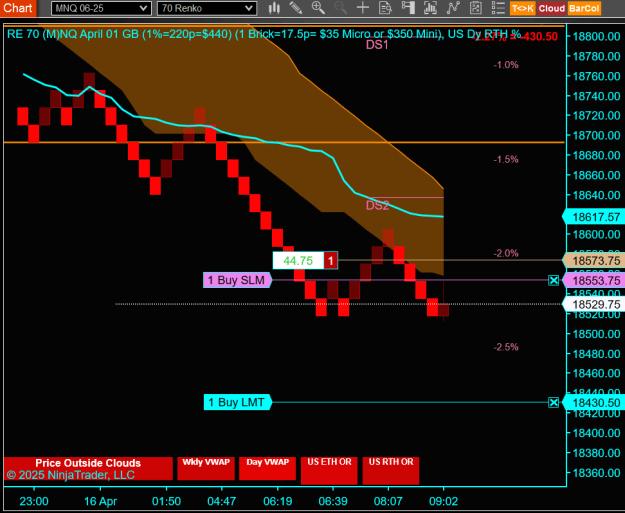Toggle the Cloud button
This screenshot has width=625, height=513.
click(552, 8)
